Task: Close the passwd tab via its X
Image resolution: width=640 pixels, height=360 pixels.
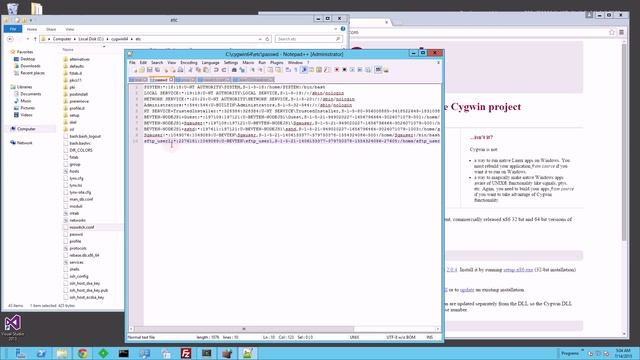Action: (x=171, y=80)
